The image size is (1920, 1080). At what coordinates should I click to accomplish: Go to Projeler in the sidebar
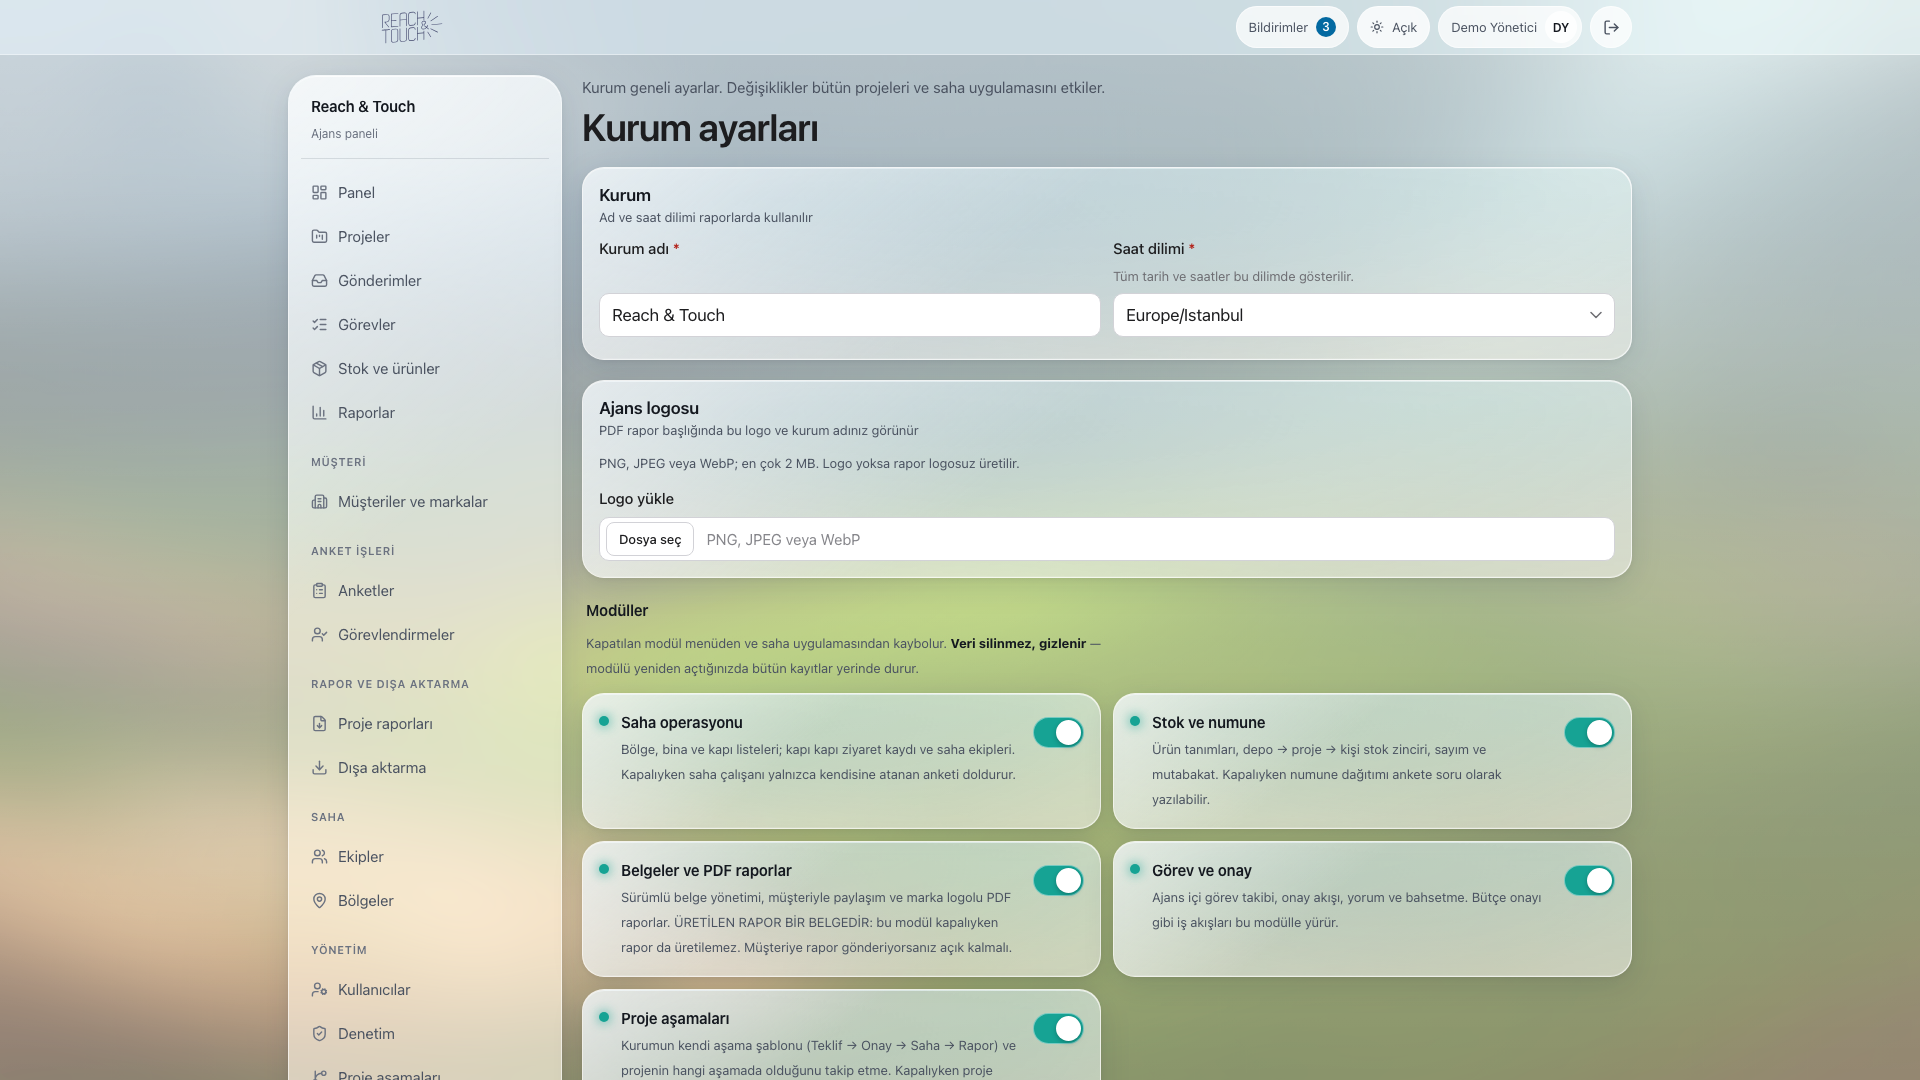(x=425, y=236)
